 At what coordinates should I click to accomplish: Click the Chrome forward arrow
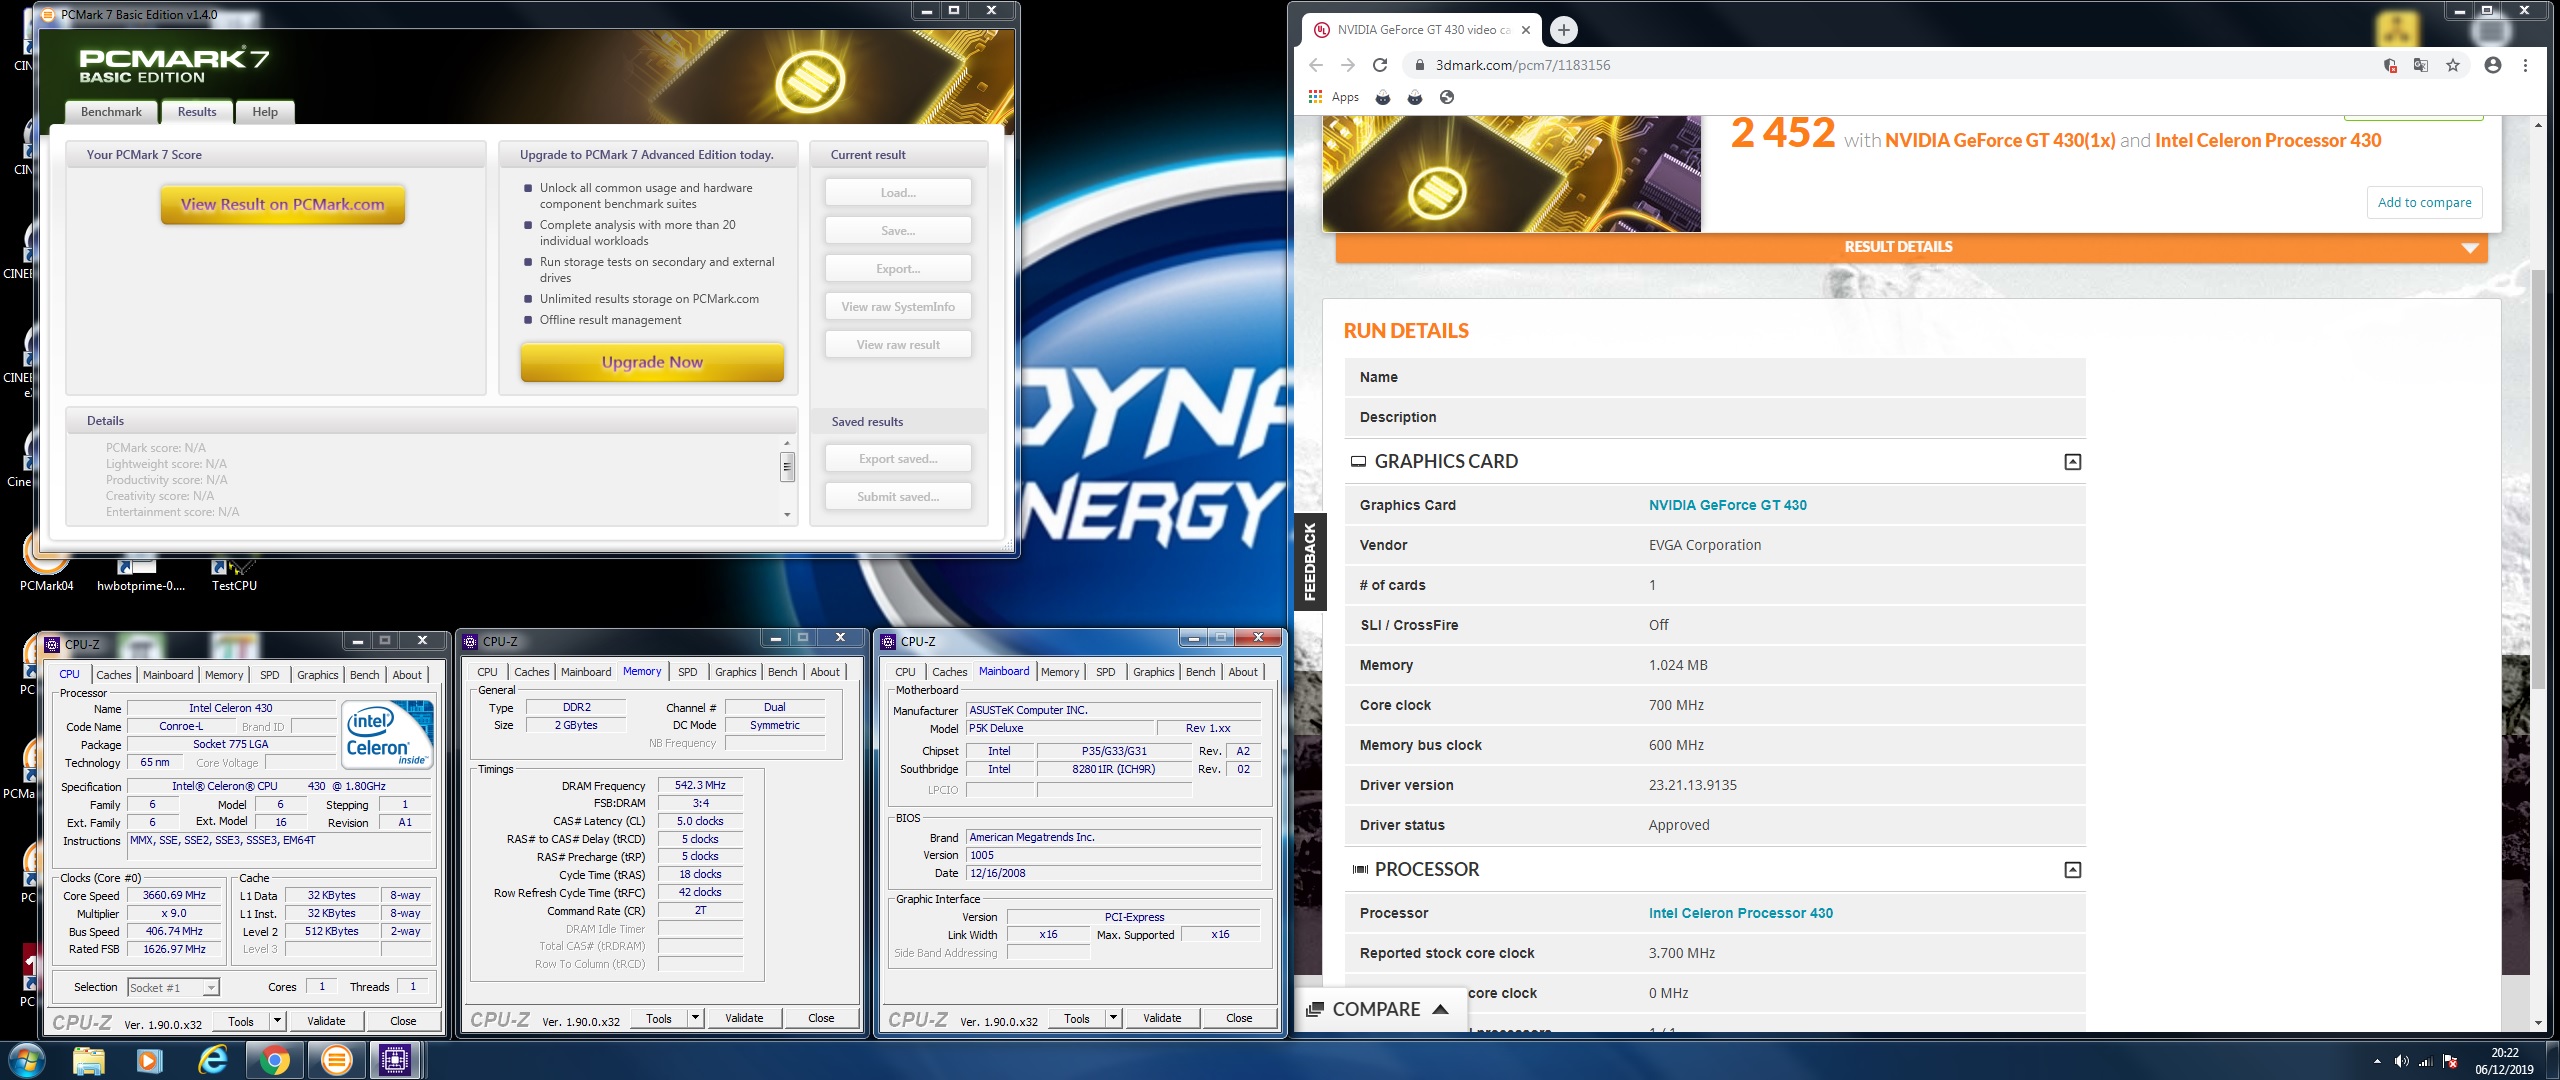[x=1348, y=65]
